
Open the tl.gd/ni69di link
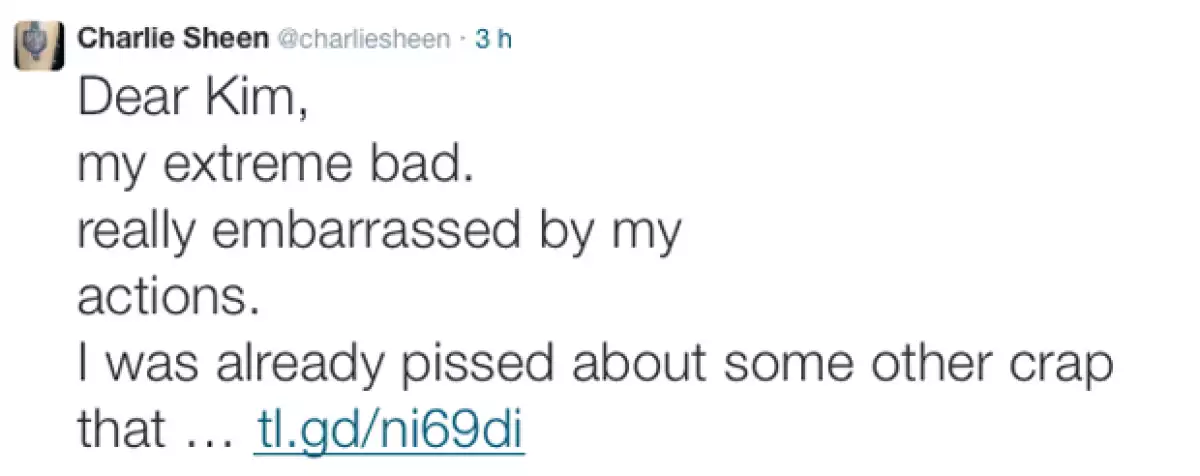click(389, 429)
